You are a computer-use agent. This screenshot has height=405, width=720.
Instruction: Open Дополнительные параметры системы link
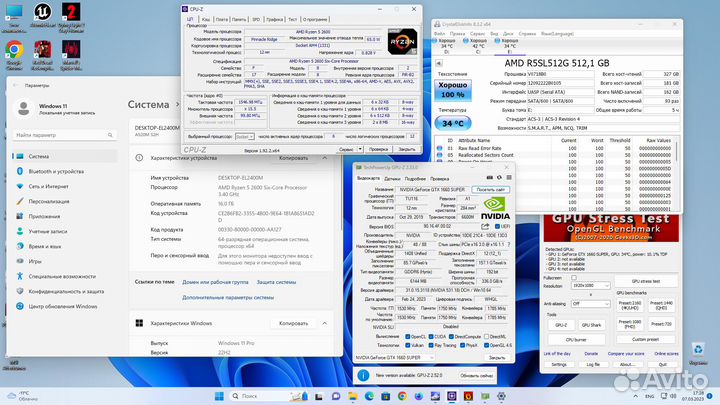[228, 298]
